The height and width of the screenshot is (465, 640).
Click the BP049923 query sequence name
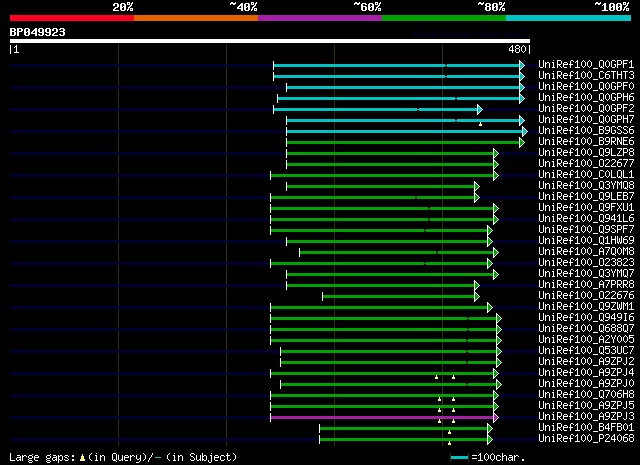(38, 32)
